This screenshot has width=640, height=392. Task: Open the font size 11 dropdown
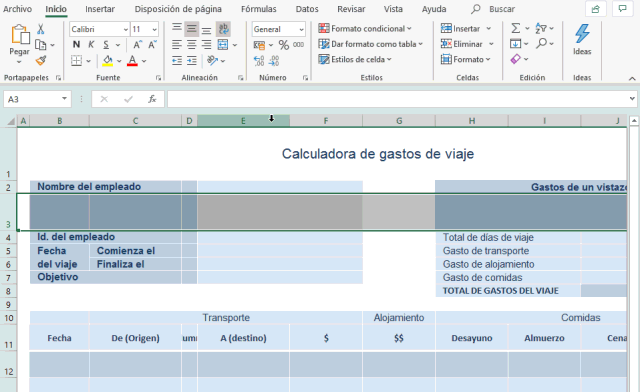154,29
